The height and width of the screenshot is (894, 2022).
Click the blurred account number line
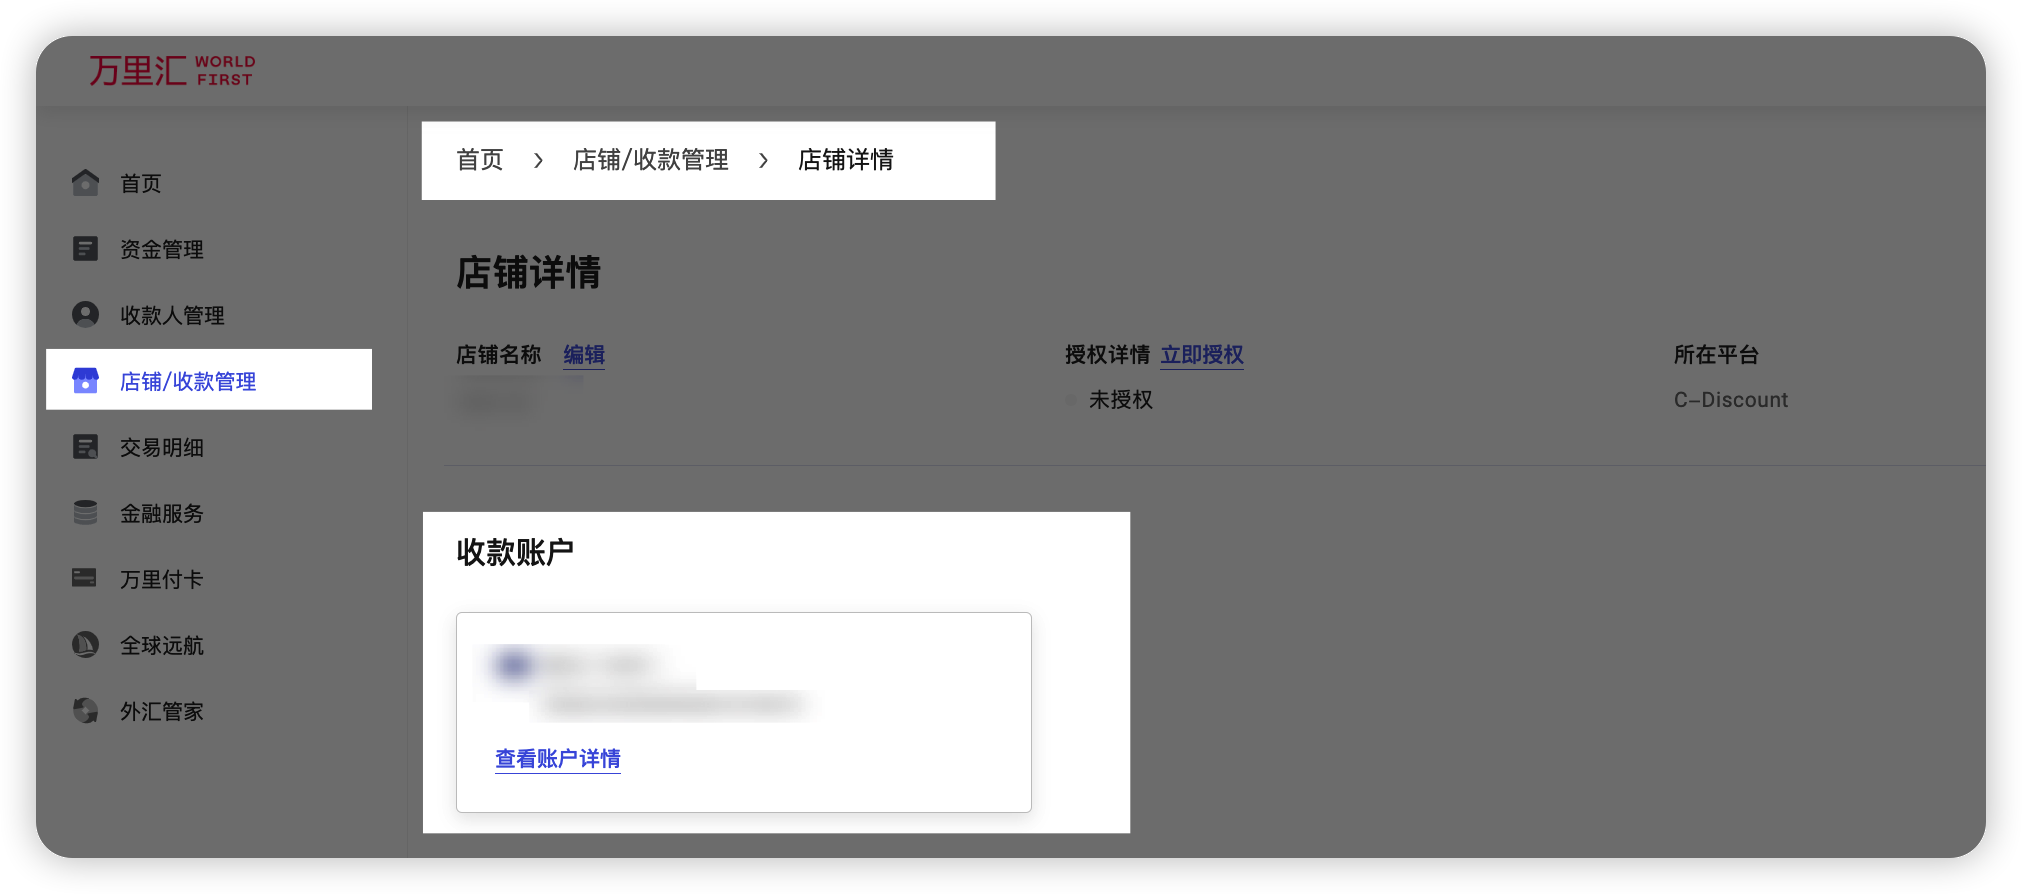click(676, 705)
